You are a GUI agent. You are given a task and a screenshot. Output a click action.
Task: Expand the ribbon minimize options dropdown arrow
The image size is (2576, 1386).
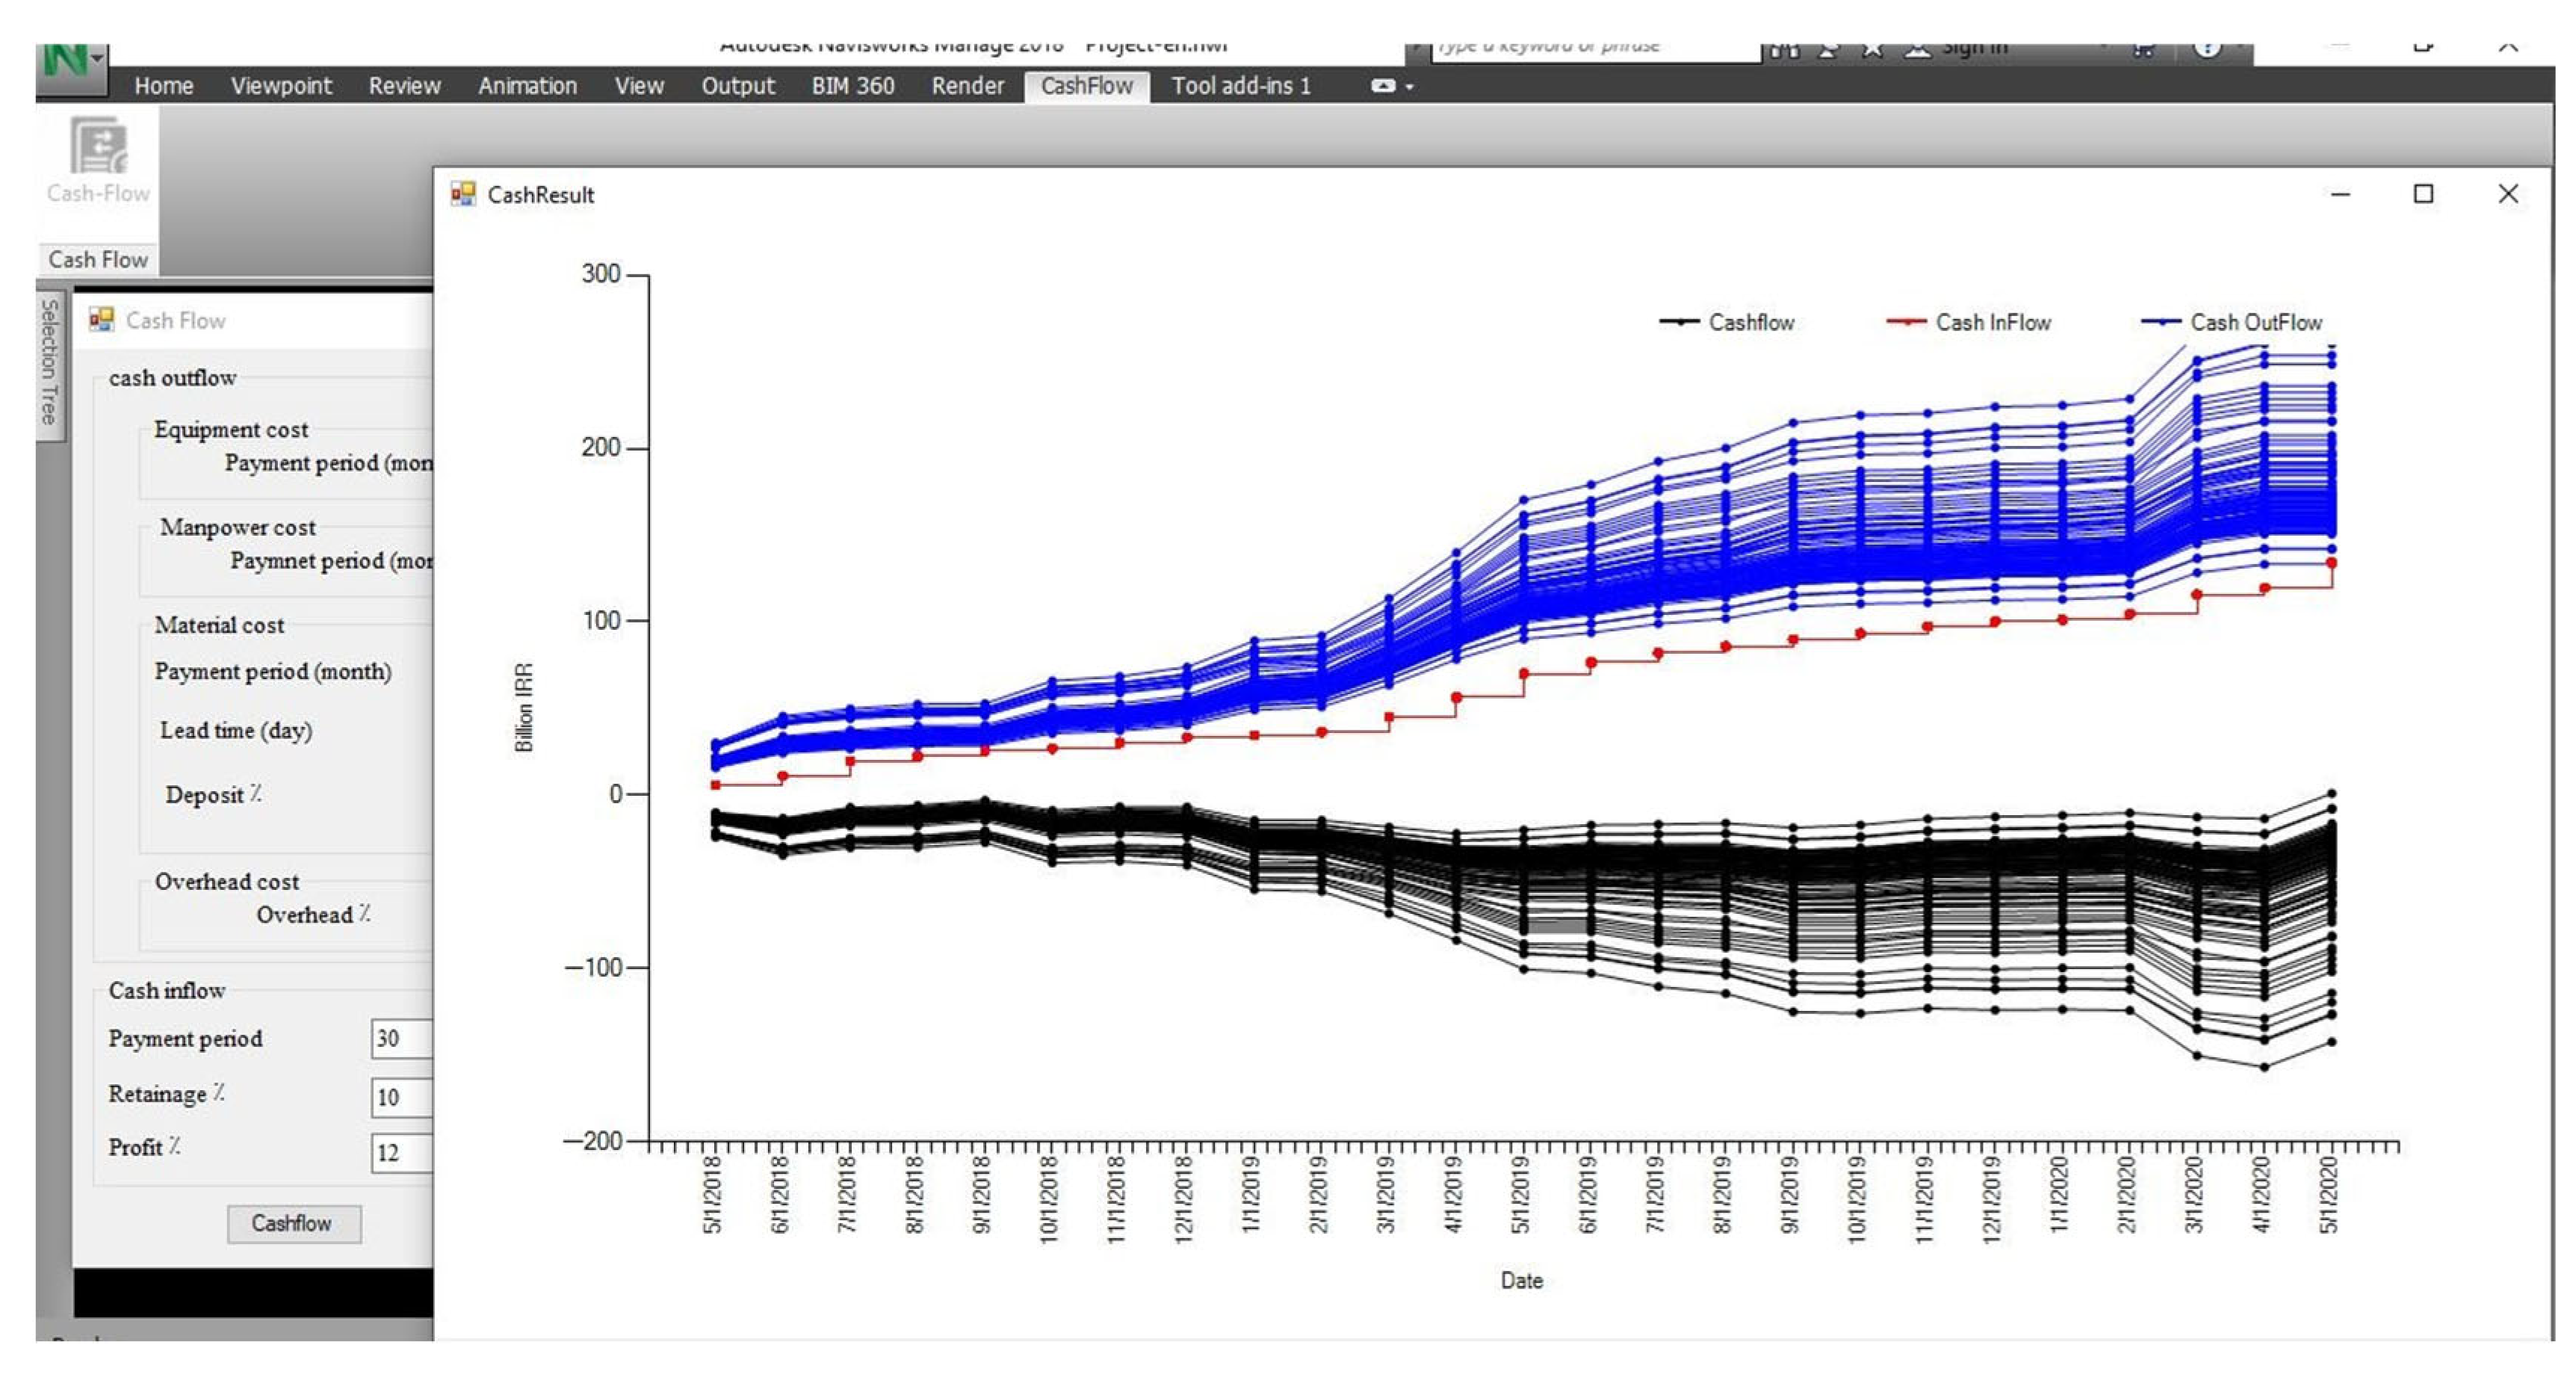tap(1410, 87)
